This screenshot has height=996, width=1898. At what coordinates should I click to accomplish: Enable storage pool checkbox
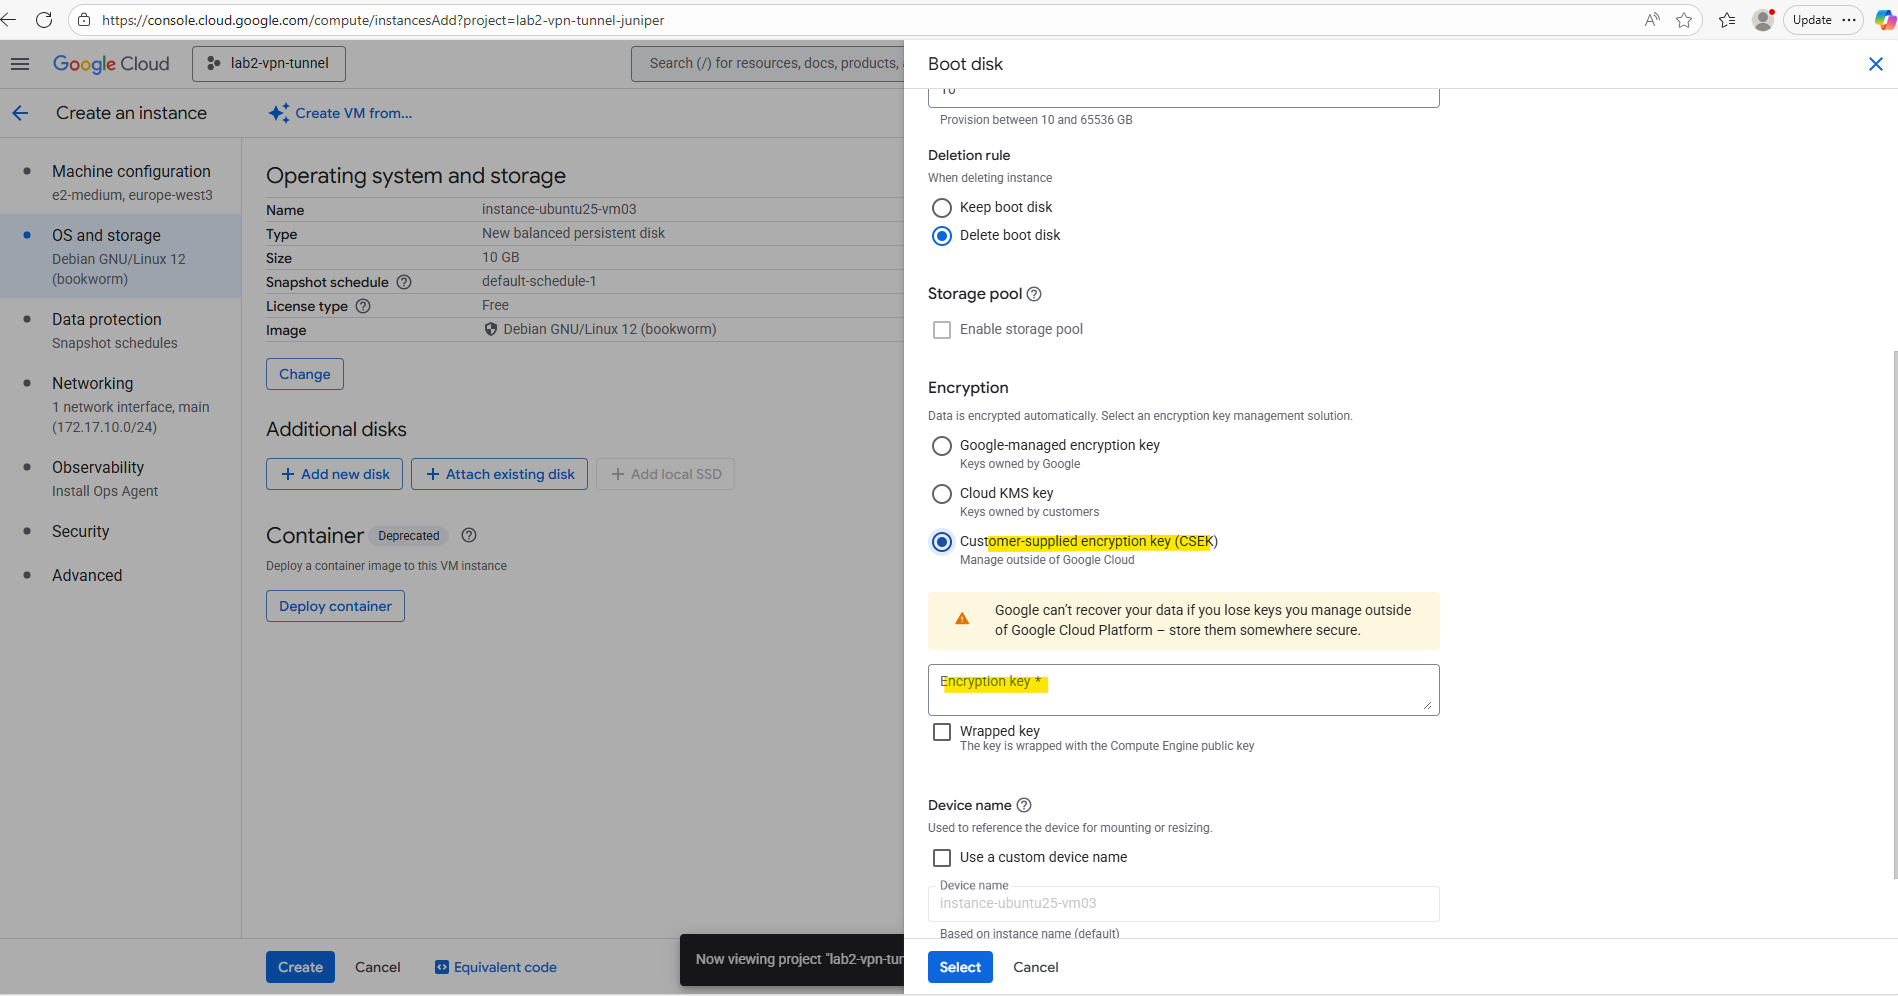point(941,330)
